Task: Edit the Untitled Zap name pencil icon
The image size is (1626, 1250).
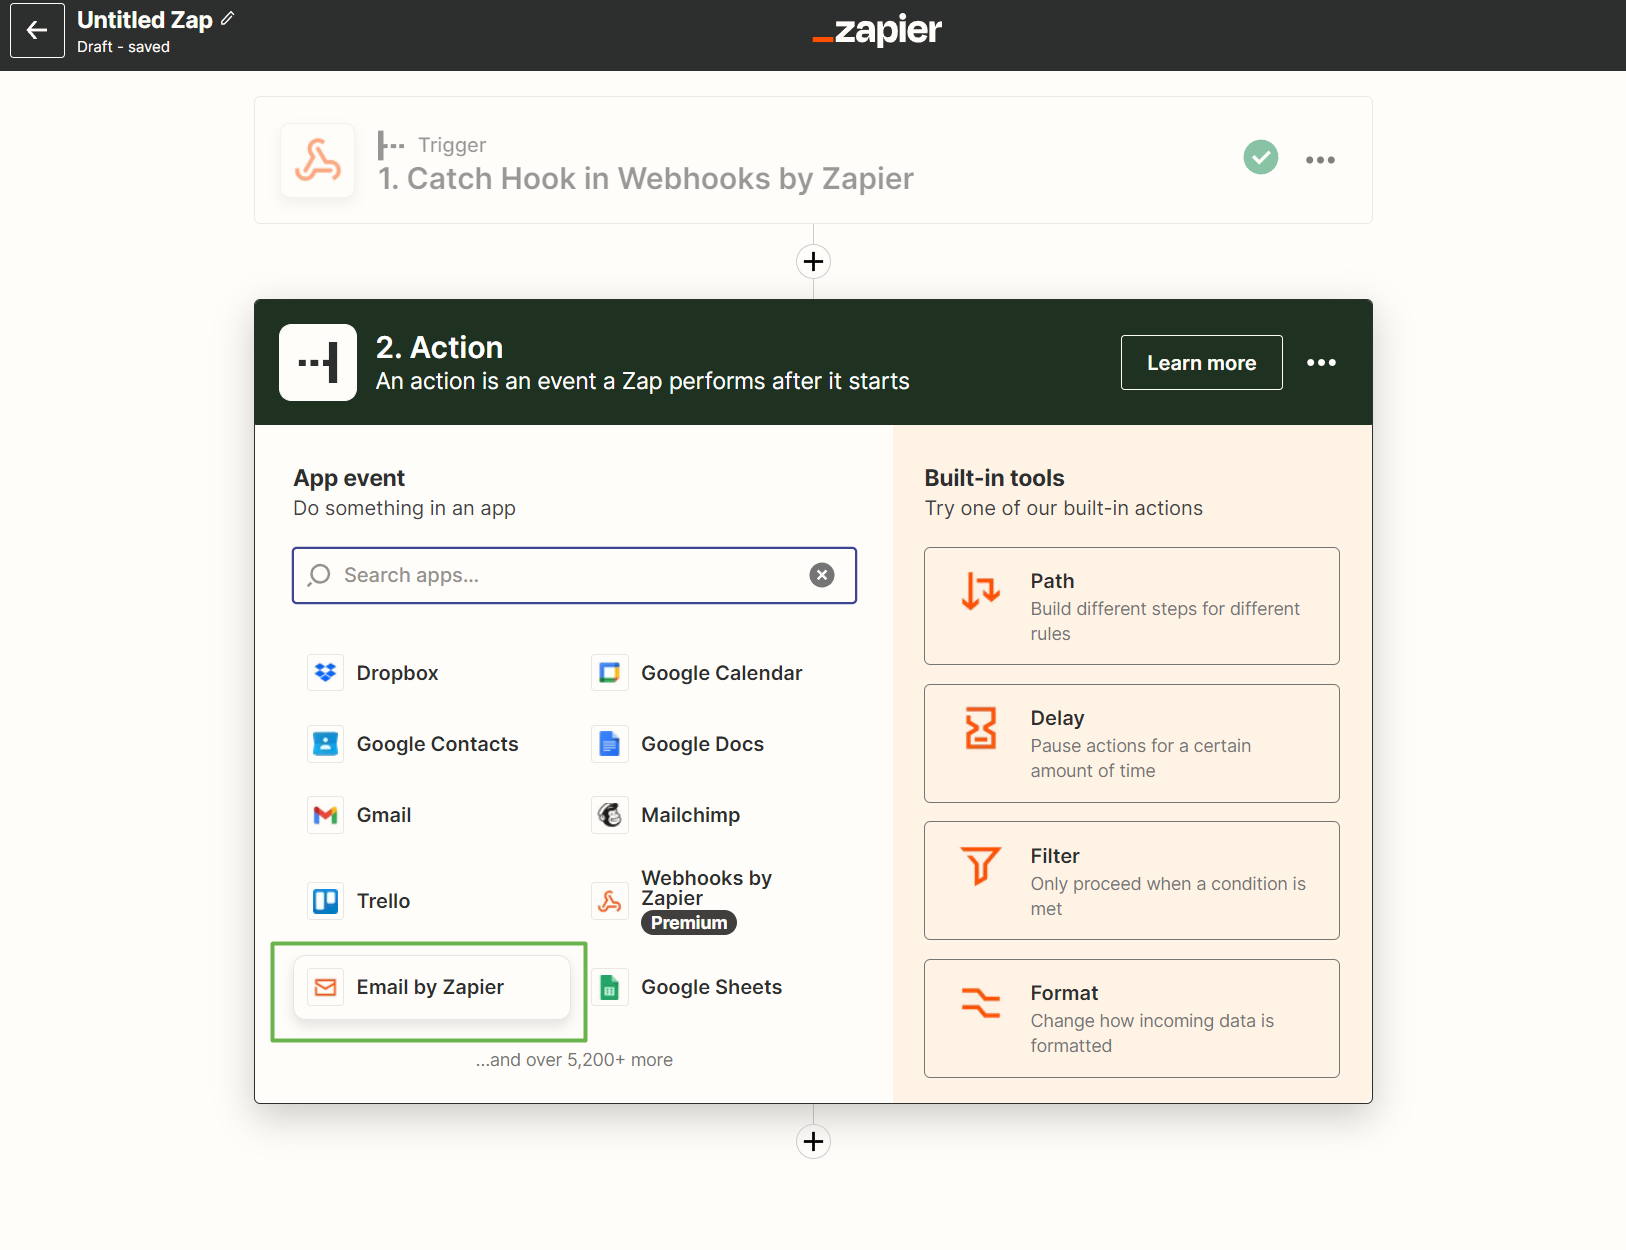Action: tap(228, 18)
